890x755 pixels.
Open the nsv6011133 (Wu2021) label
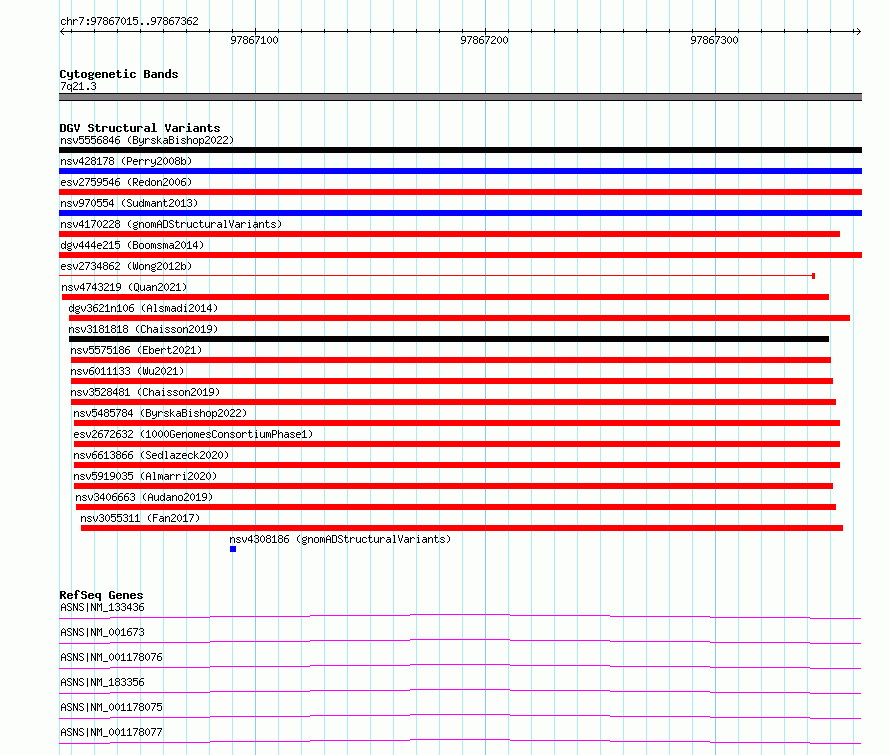coord(127,371)
